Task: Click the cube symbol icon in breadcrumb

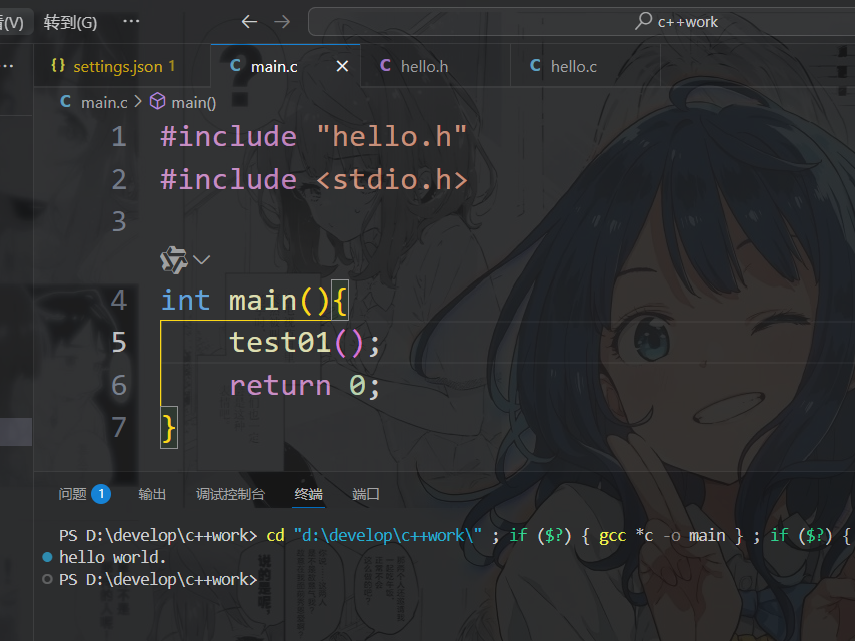Action: pyautogui.click(x=158, y=101)
